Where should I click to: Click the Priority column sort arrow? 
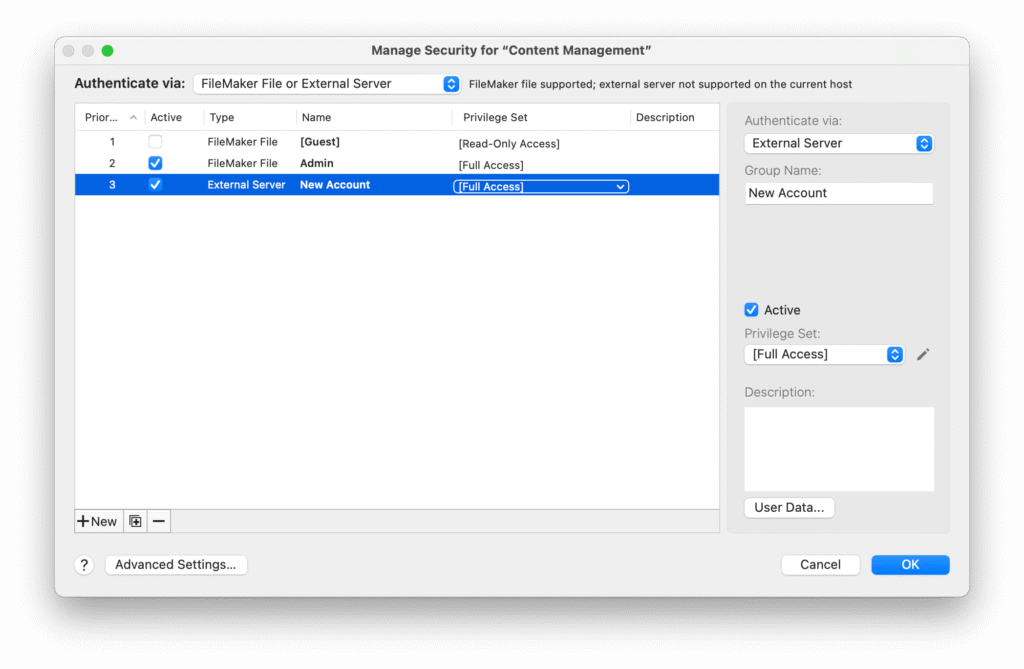pyautogui.click(x=134, y=117)
